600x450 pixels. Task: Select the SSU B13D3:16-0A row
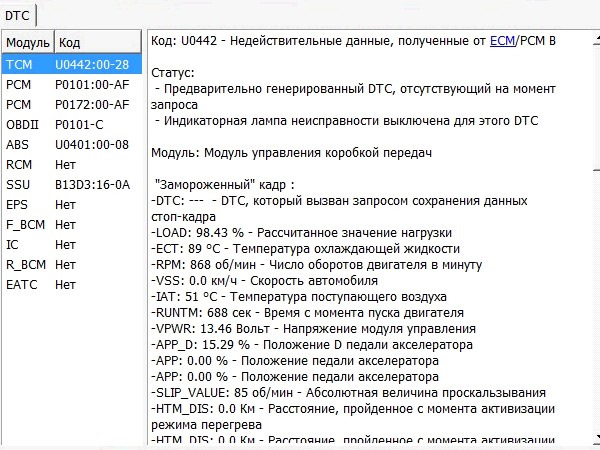[72, 185]
